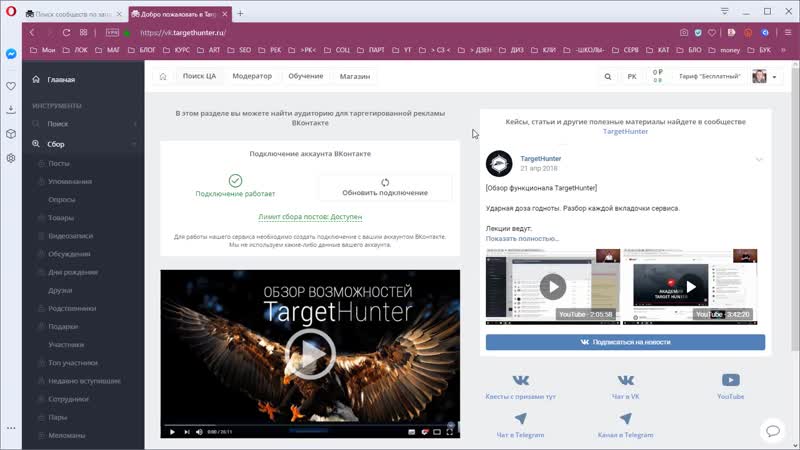The image size is (800, 450).
Task: Open the Магазин tab
Action: coord(355,76)
